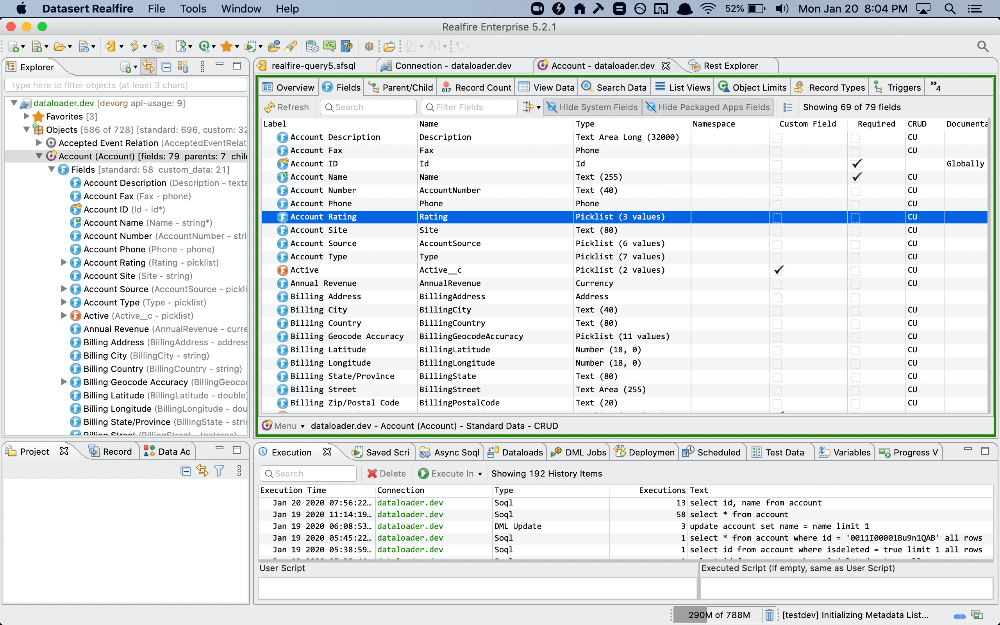Switch to the Record Count tab
Viewport: 1000px width, 625px height.
[476, 87]
